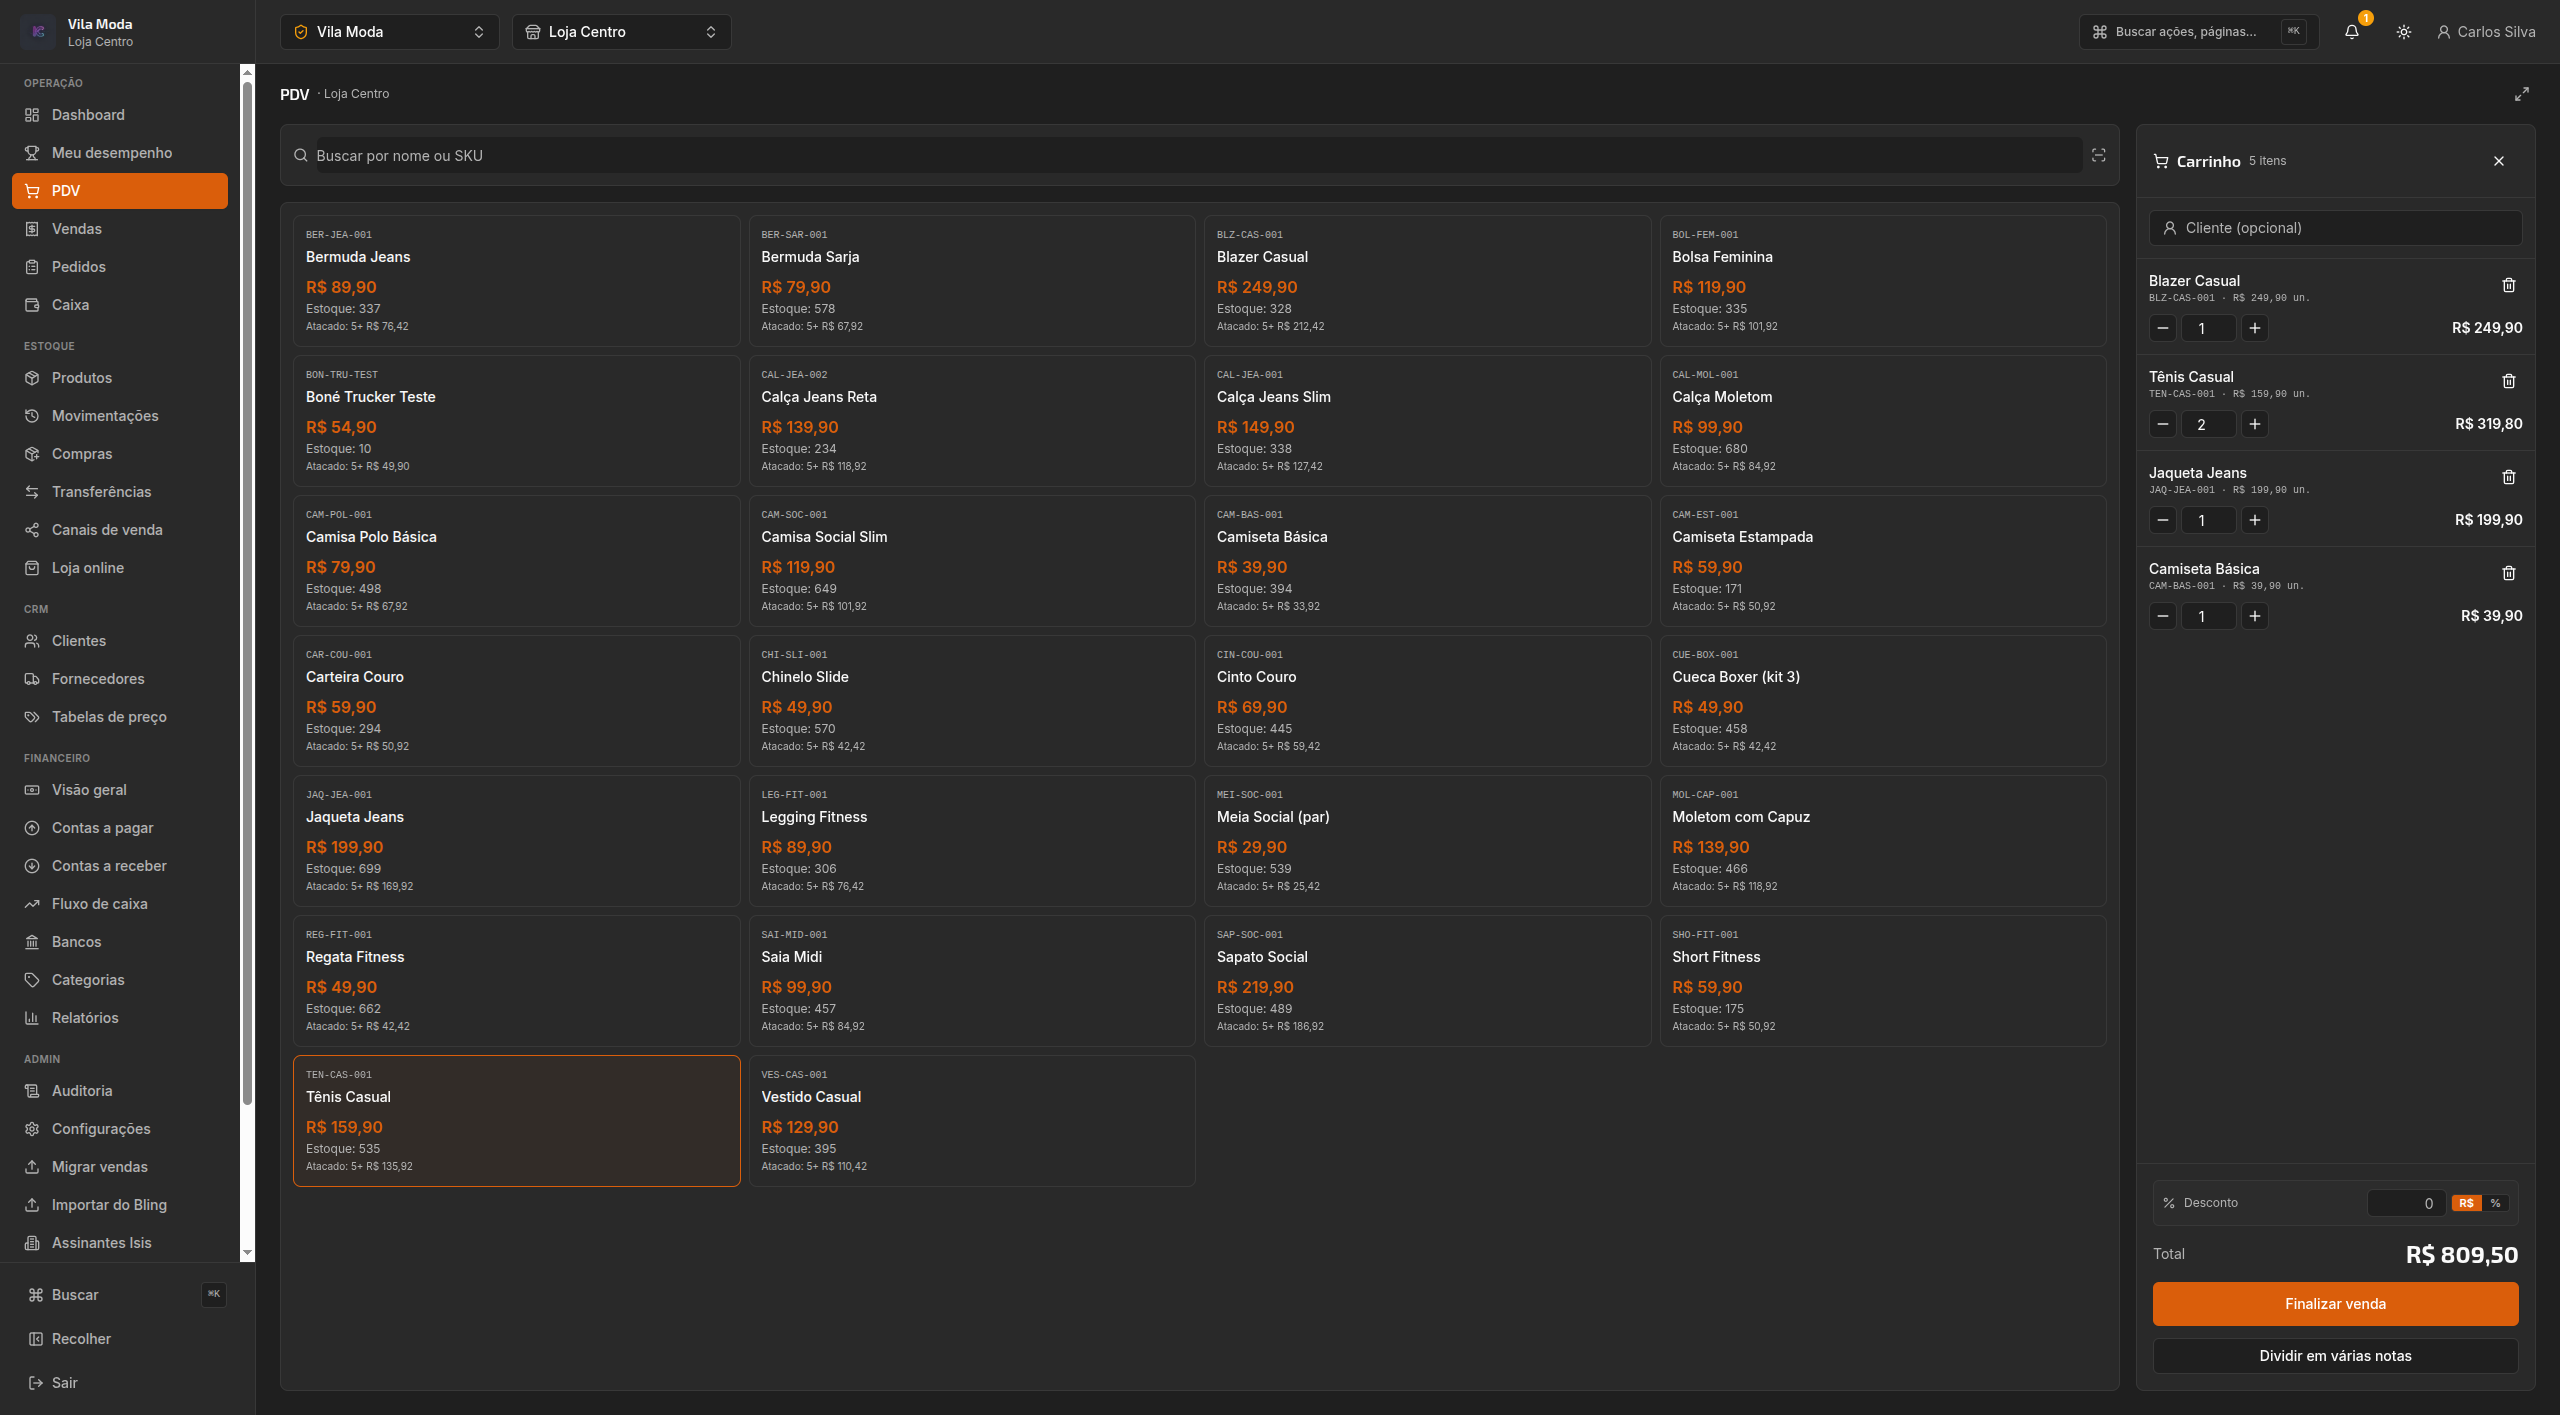2560x1415 pixels.
Task: Decrease Camiseta Básica quantity with minus
Action: [2163, 616]
